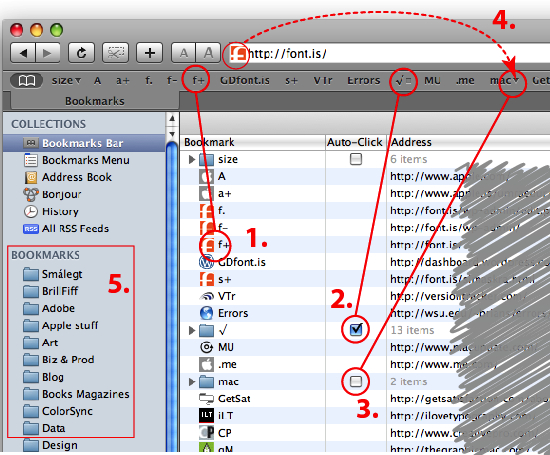Click the smaller text size A button
The width and height of the screenshot is (550, 455).
tap(183, 53)
